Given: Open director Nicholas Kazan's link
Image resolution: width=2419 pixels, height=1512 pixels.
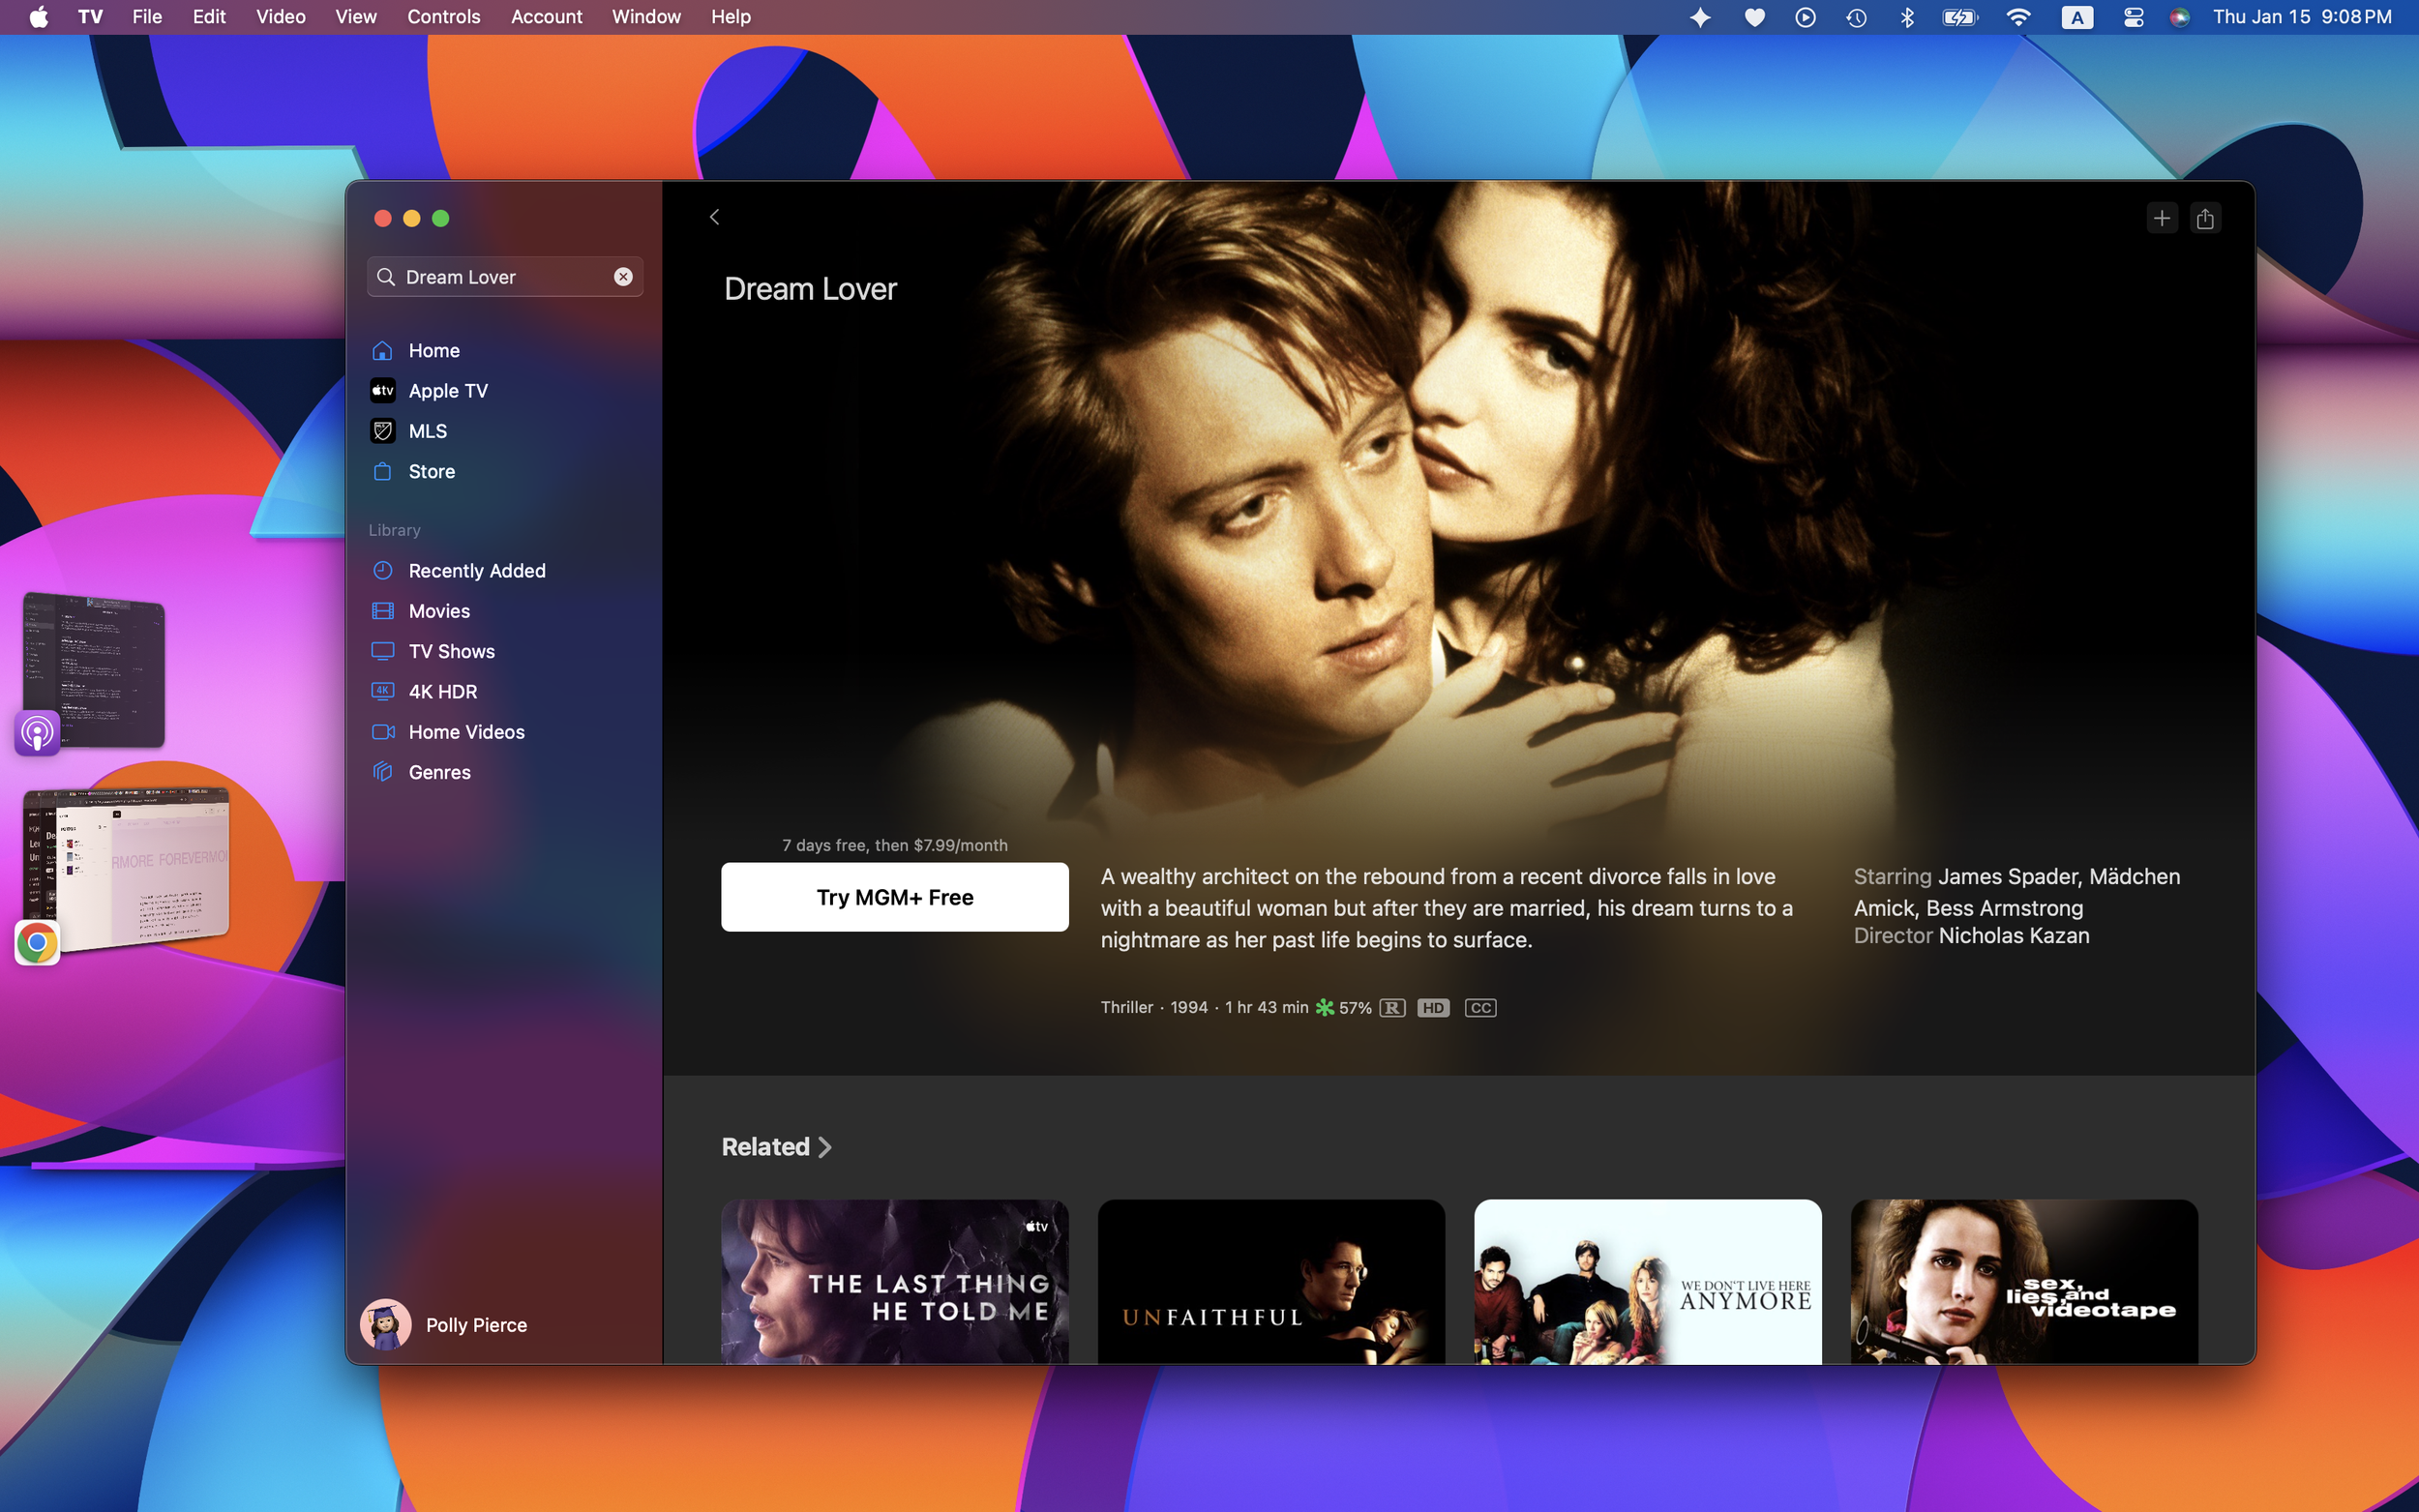Looking at the screenshot, I should click(x=2013, y=936).
